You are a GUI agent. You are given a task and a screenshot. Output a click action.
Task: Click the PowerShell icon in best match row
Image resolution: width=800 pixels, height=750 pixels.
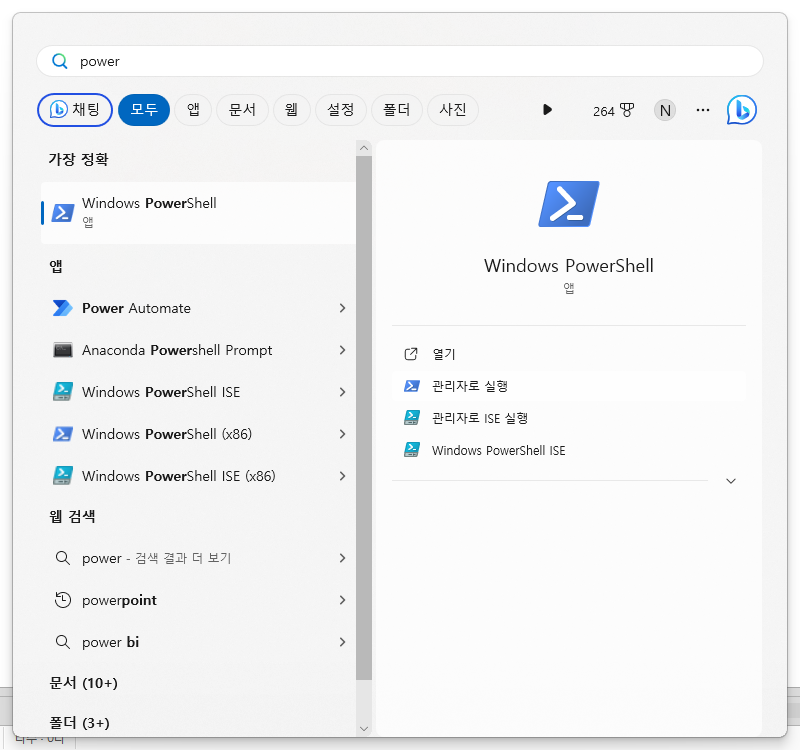(x=63, y=213)
